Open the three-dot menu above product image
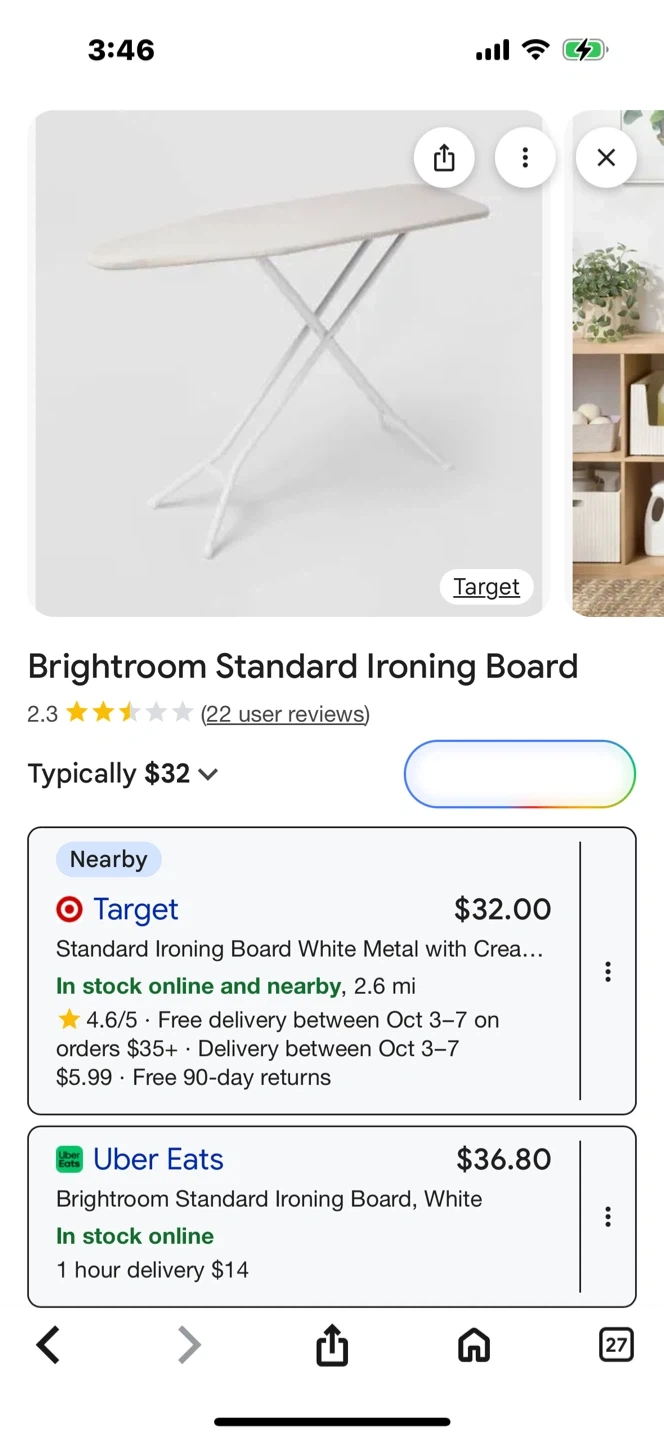 pos(525,158)
